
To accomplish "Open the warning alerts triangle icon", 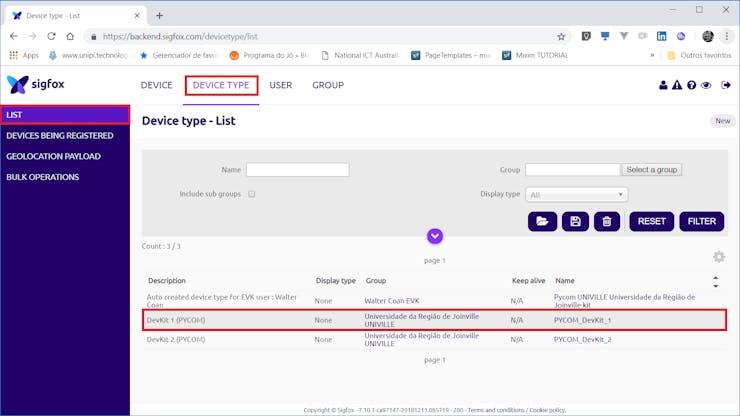I will click(x=677, y=85).
